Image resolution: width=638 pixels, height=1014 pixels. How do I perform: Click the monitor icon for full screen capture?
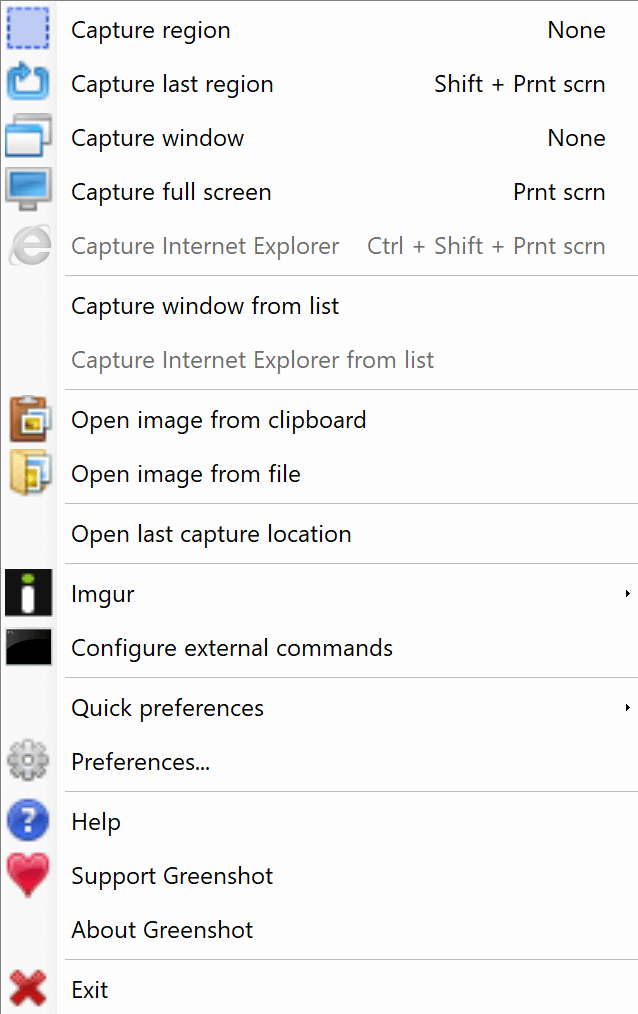pos(28,190)
